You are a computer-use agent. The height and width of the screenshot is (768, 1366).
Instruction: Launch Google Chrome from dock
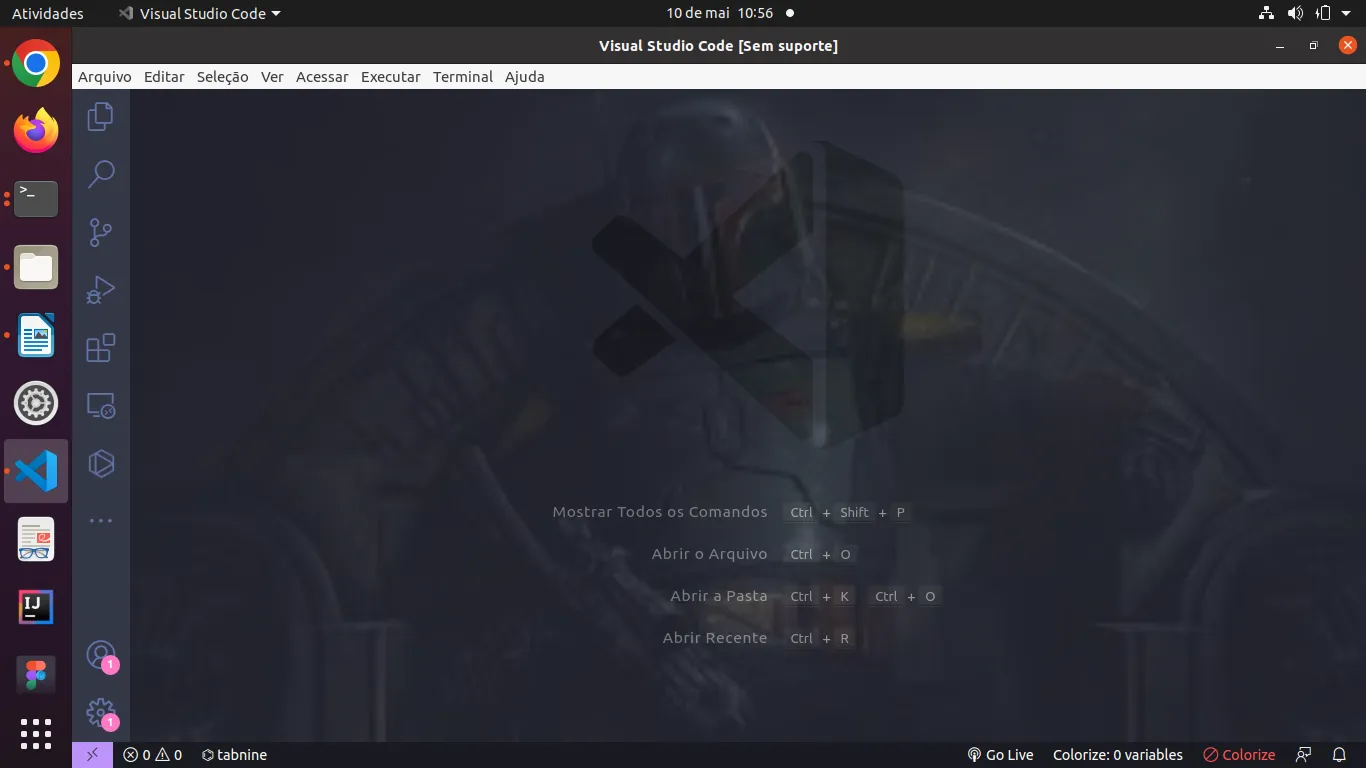point(36,64)
